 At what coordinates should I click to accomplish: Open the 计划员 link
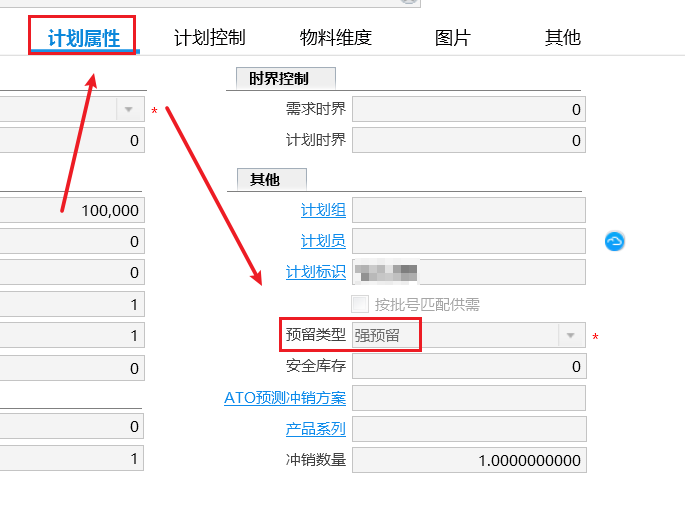(323, 241)
